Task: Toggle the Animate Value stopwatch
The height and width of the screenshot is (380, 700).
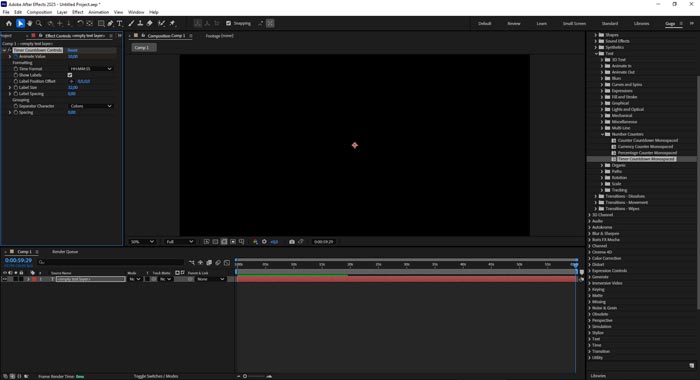Action: 16,57
